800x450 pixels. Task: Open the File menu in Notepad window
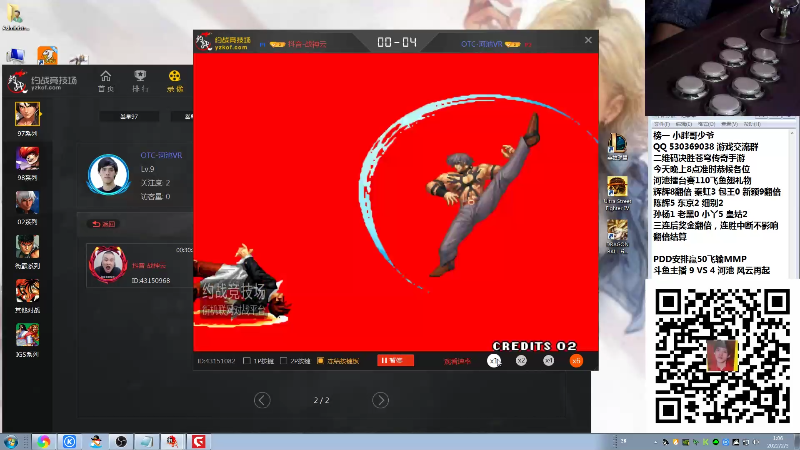[662, 124]
